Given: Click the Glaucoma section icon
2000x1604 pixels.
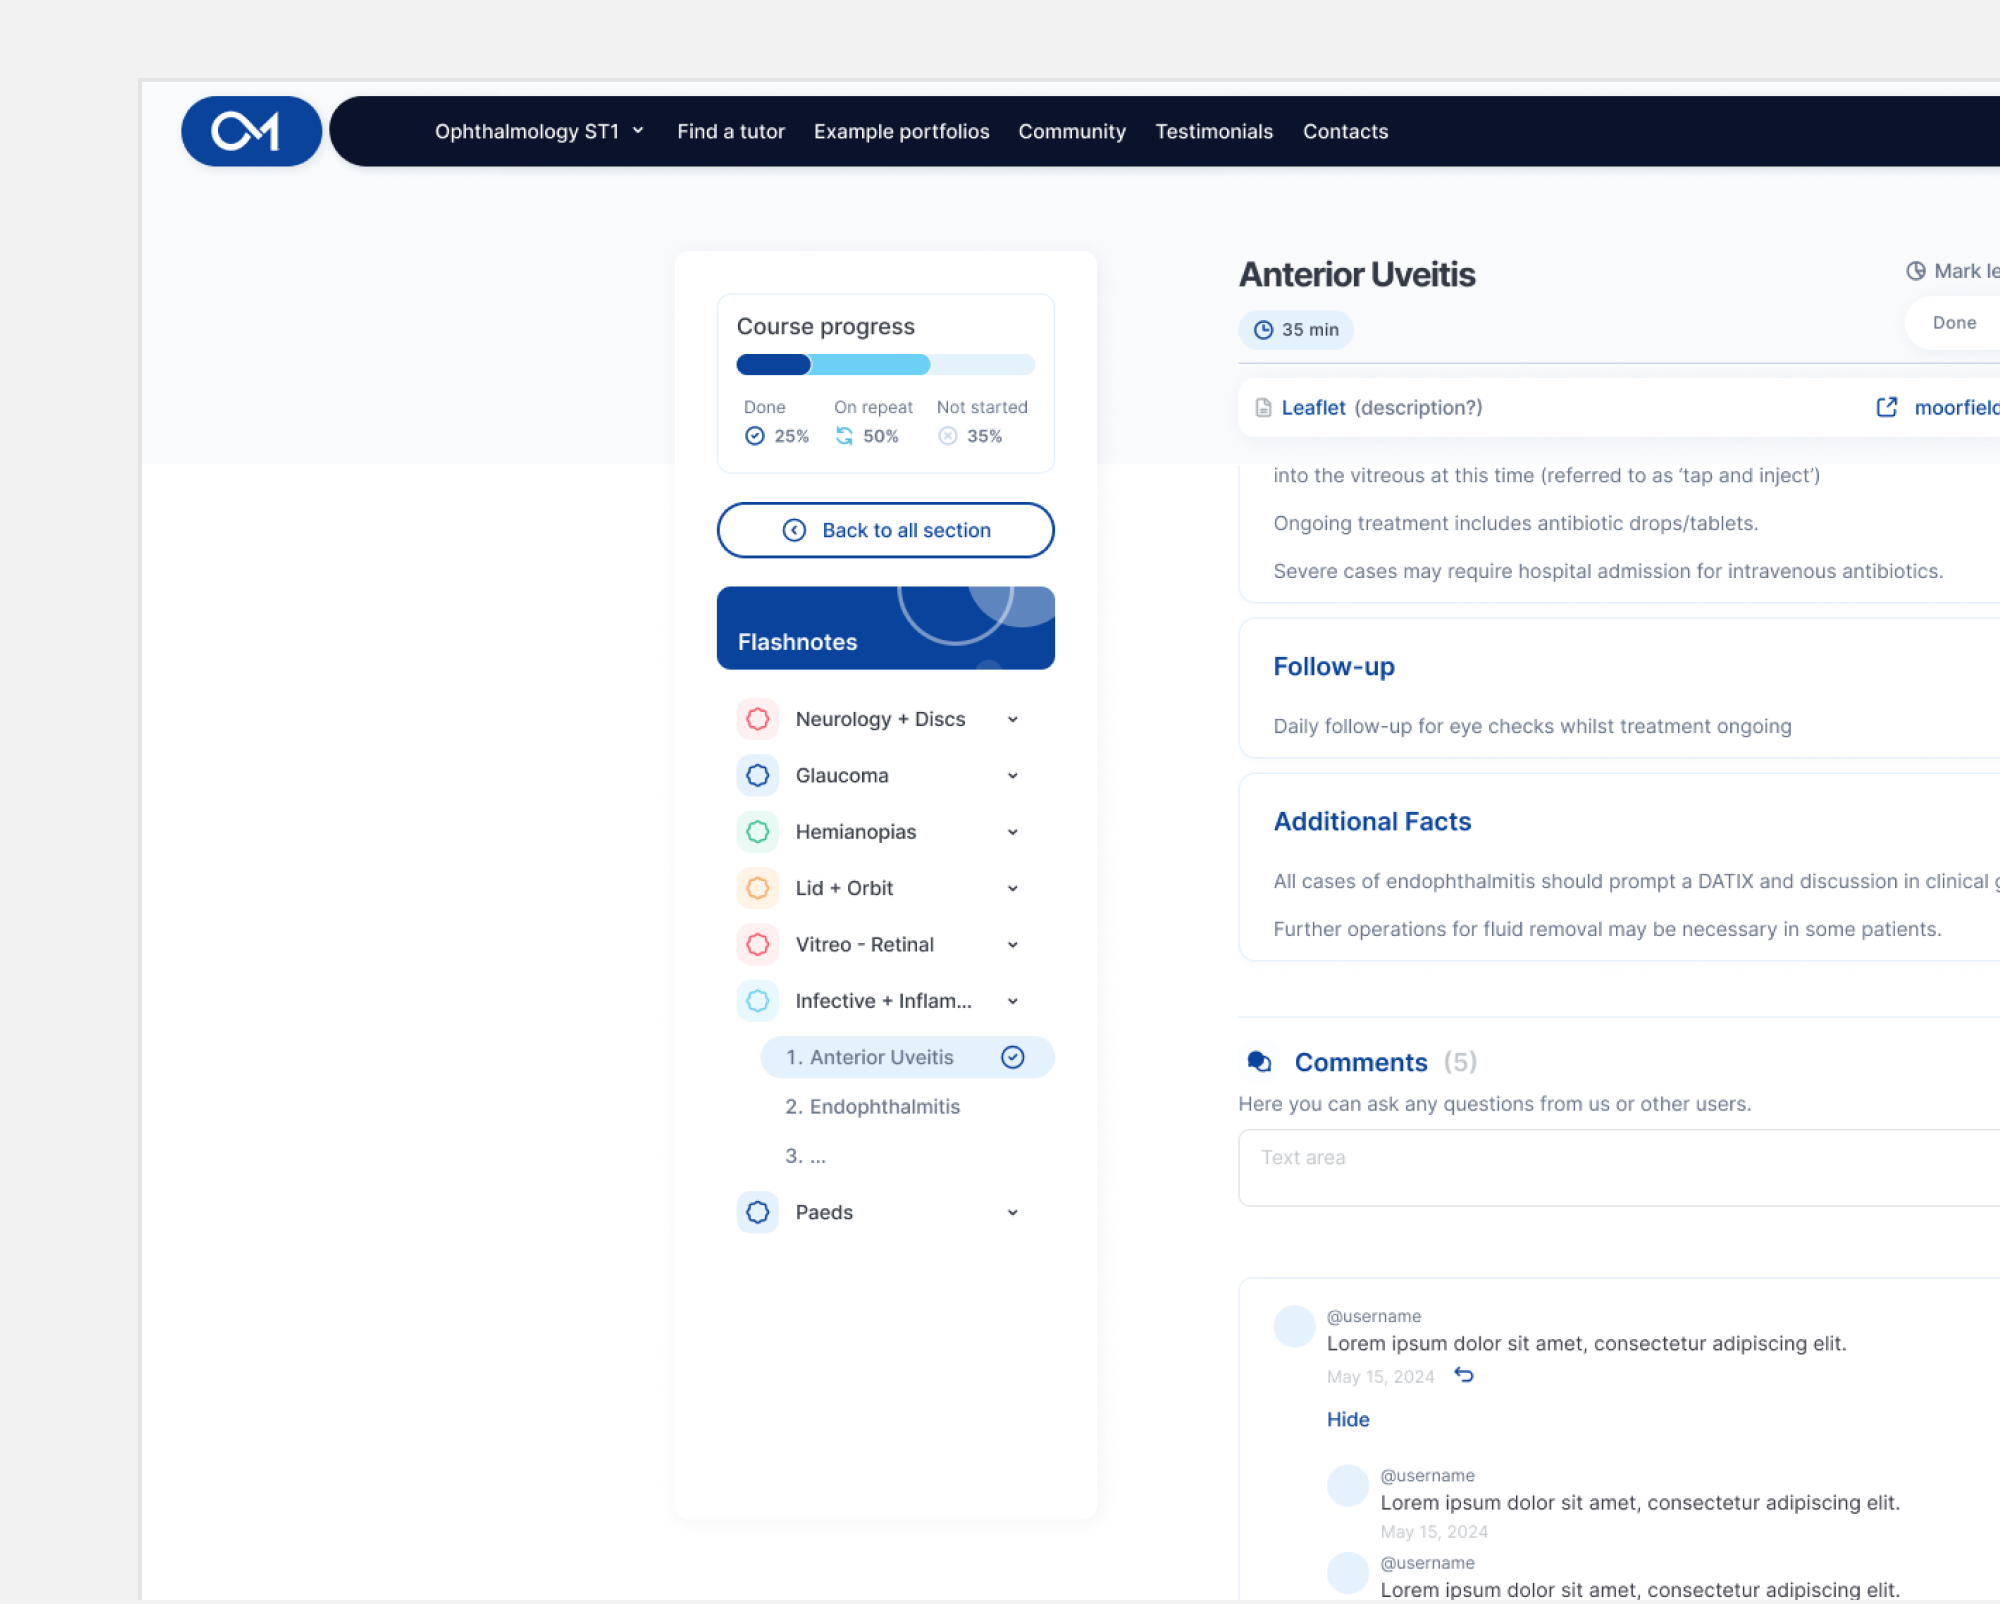Looking at the screenshot, I should pos(757,775).
